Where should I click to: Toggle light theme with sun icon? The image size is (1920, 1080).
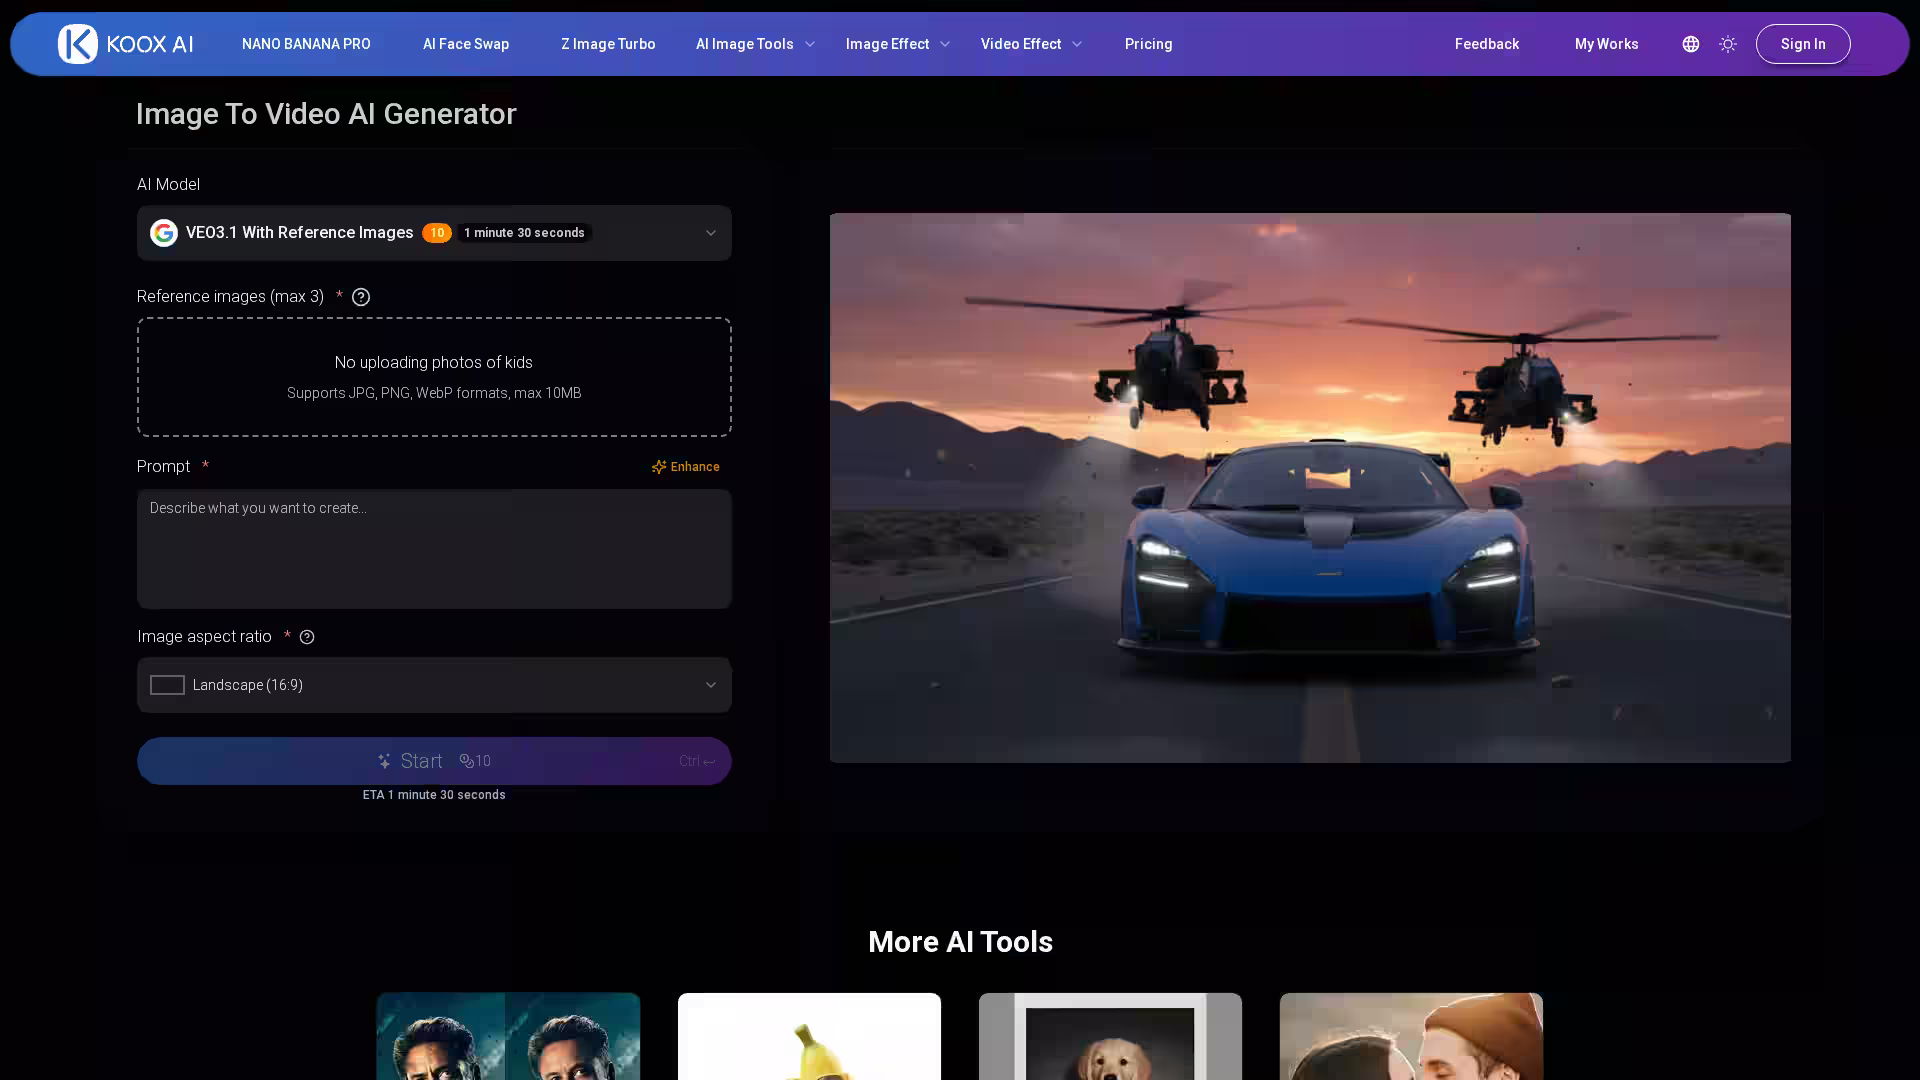(x=1727, y=44)
